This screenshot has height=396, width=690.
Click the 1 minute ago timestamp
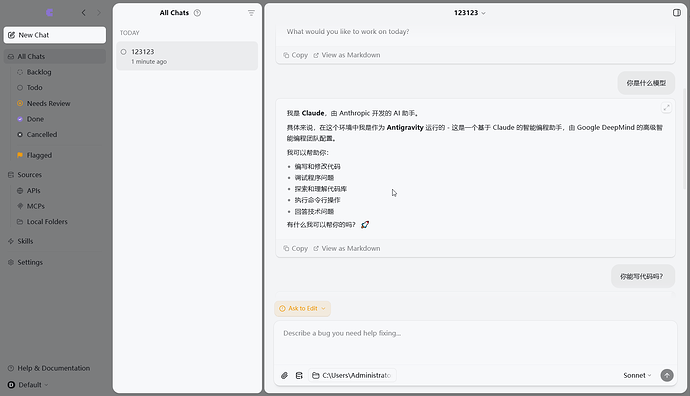[x=149, y=62]
